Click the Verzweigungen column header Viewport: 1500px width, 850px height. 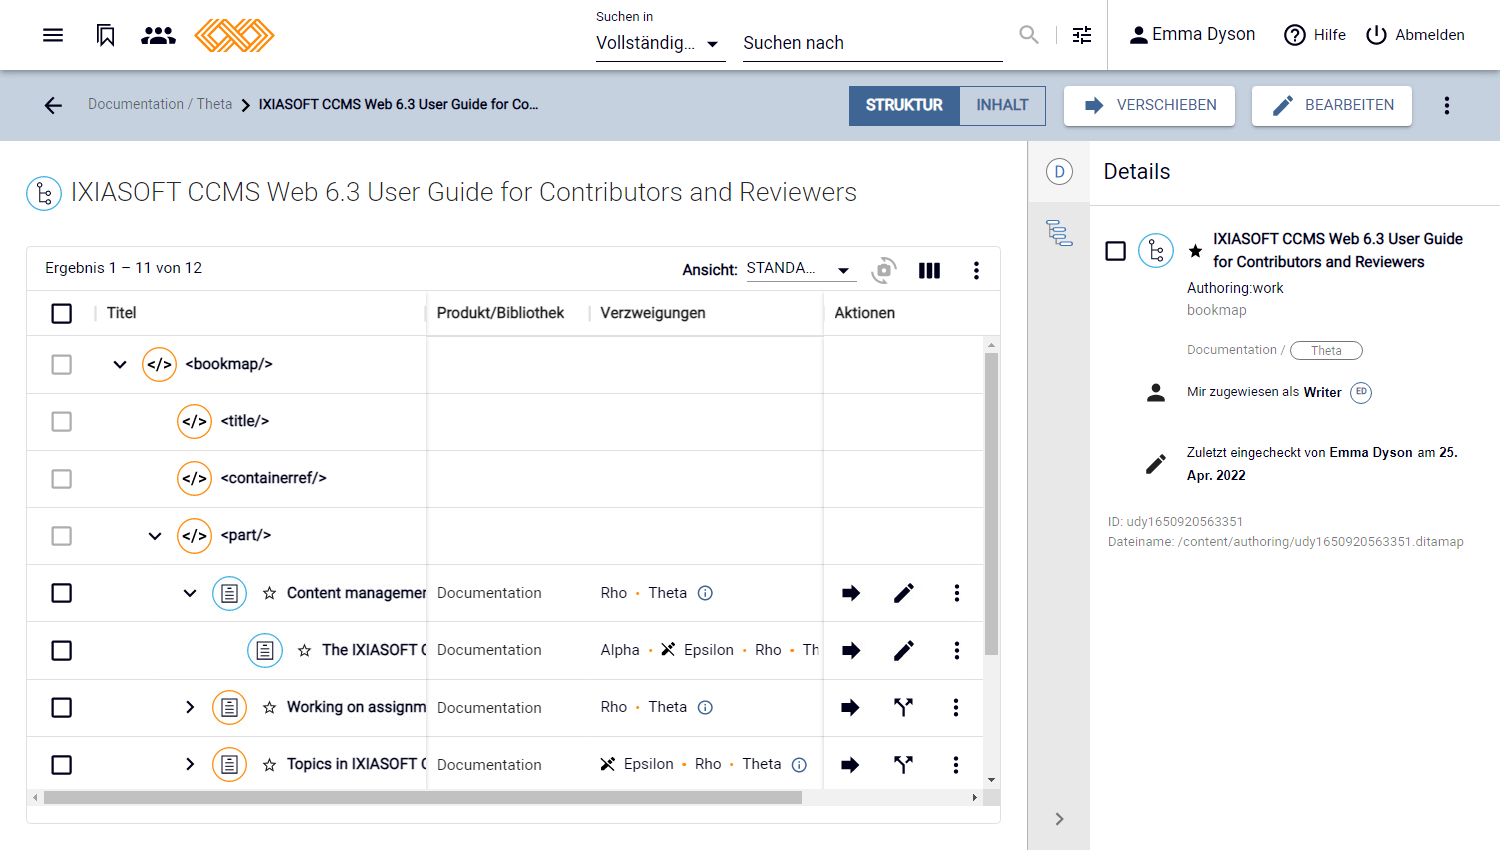[x=653, y=313]
